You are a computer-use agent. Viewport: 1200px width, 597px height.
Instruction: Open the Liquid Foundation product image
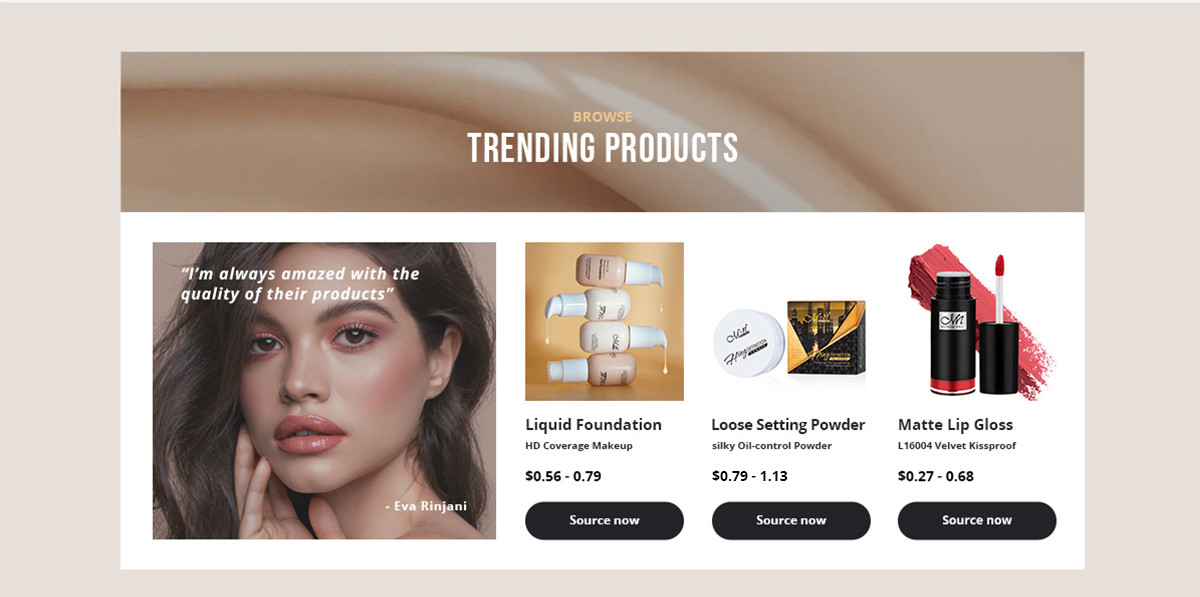point(604,321)
